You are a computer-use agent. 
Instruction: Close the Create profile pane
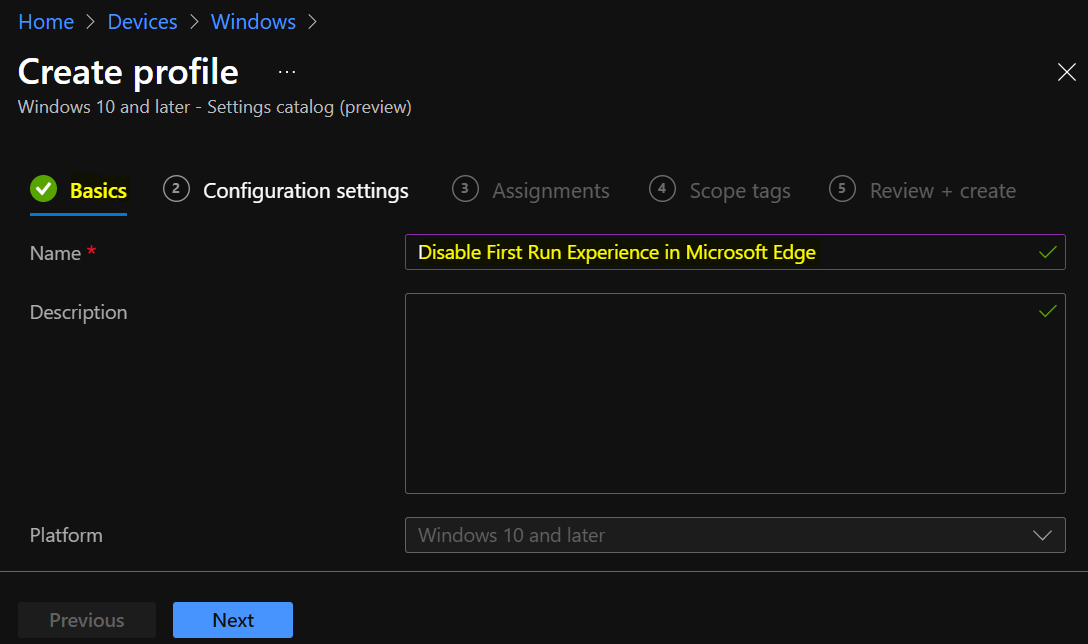click(1066, 72)
